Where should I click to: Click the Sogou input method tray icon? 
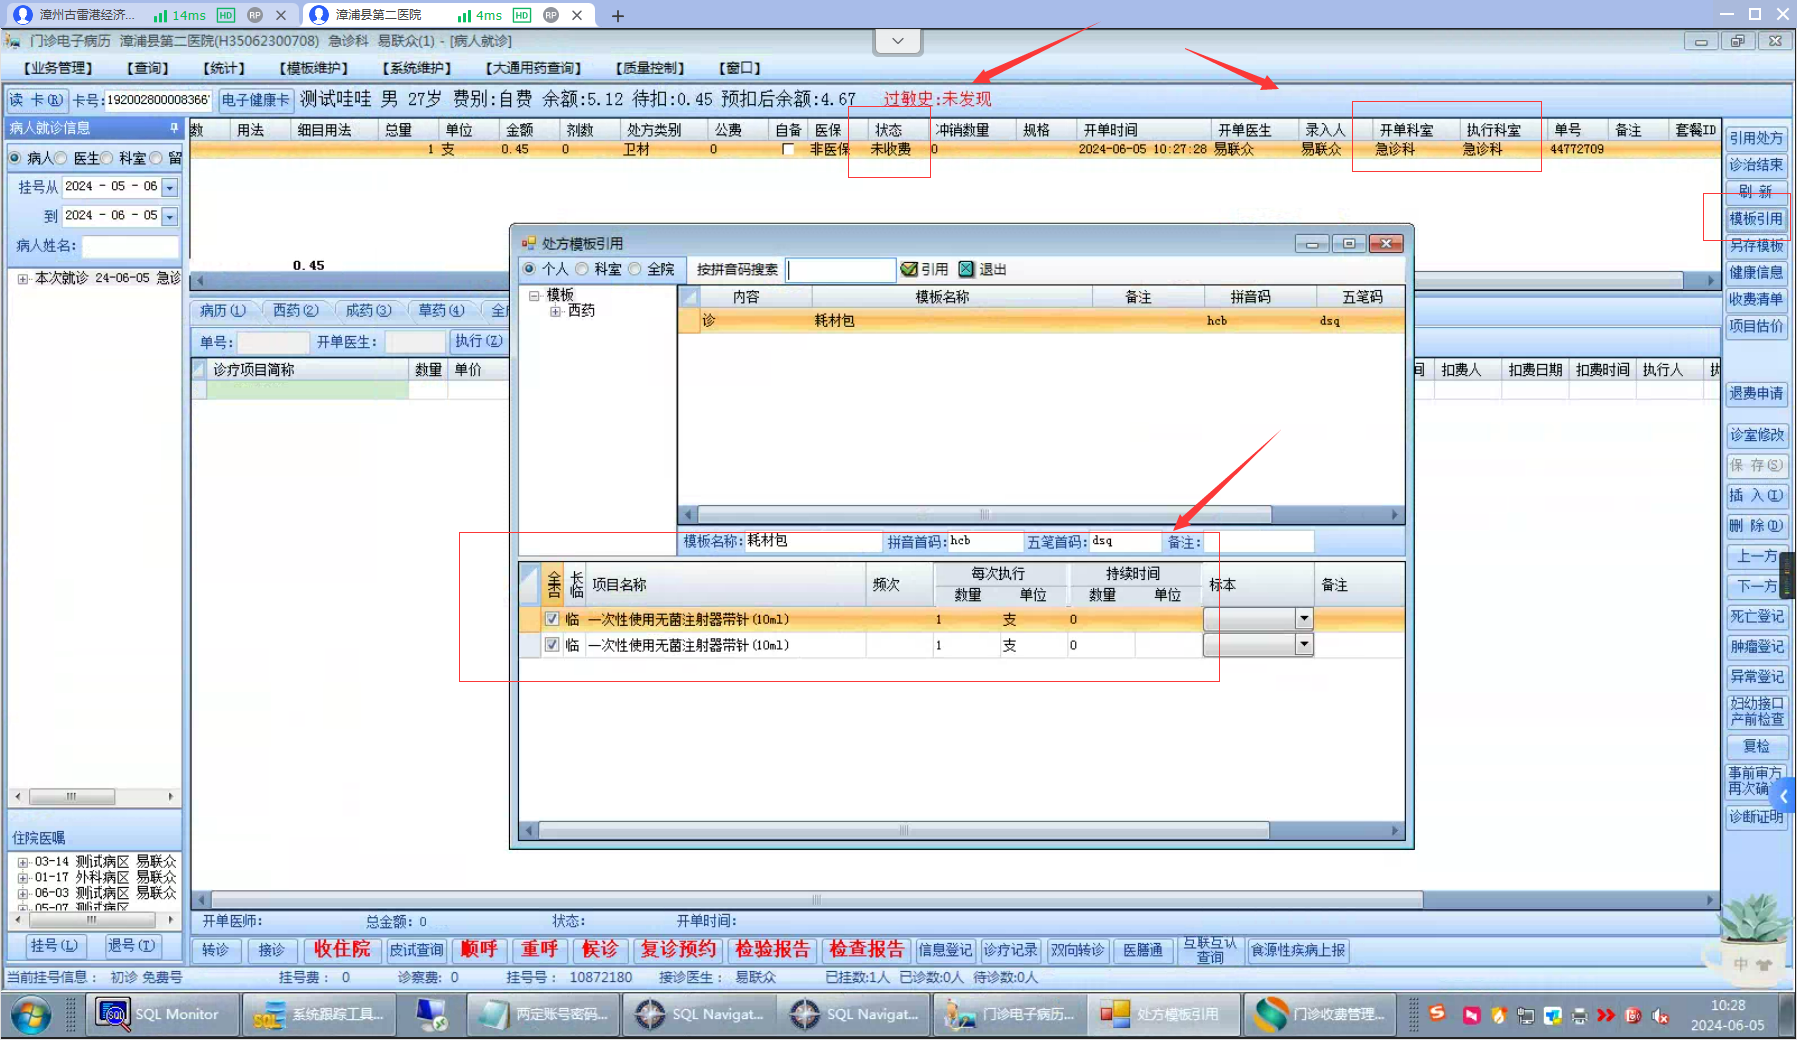click(x=1437, y=1014)
